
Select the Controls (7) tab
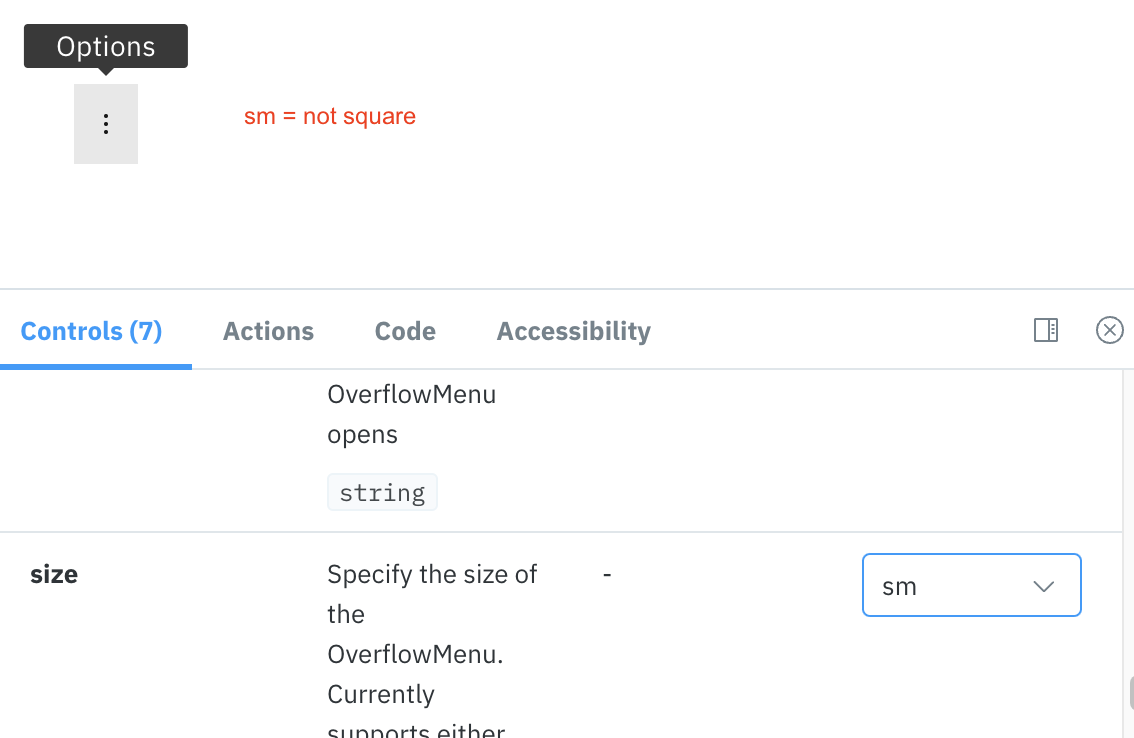click(92, 331)
